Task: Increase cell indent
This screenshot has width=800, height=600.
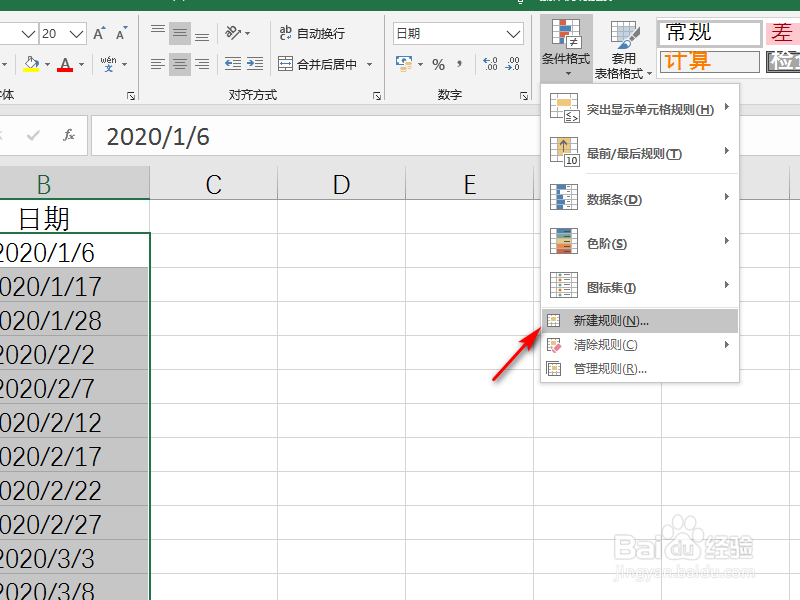Action: pyautogui.click(x=255, y=64)
